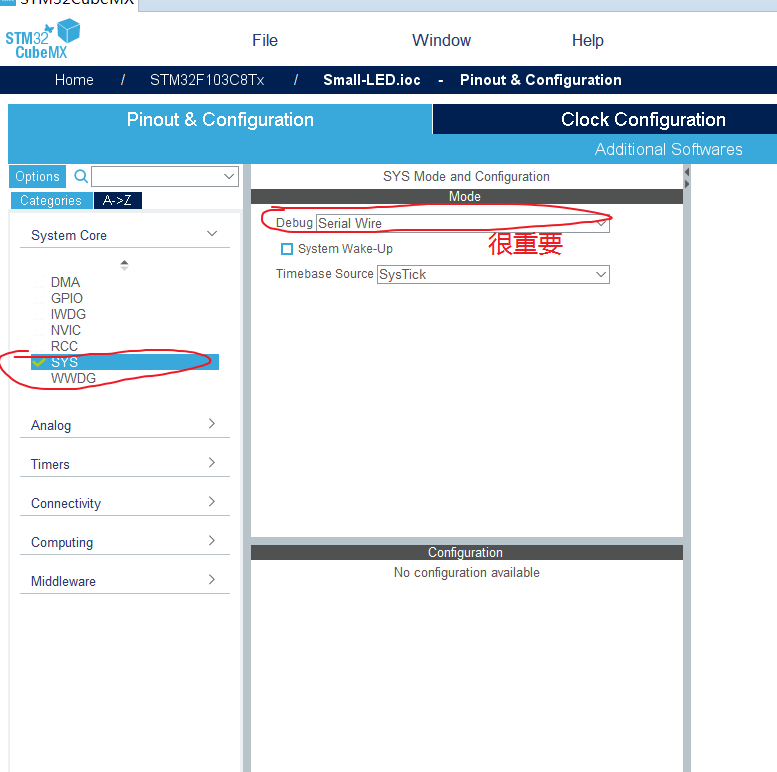This screenshot has height=772, width=777.
Task: Select the A->Z view tab
Action: click(x=117, y=200)
